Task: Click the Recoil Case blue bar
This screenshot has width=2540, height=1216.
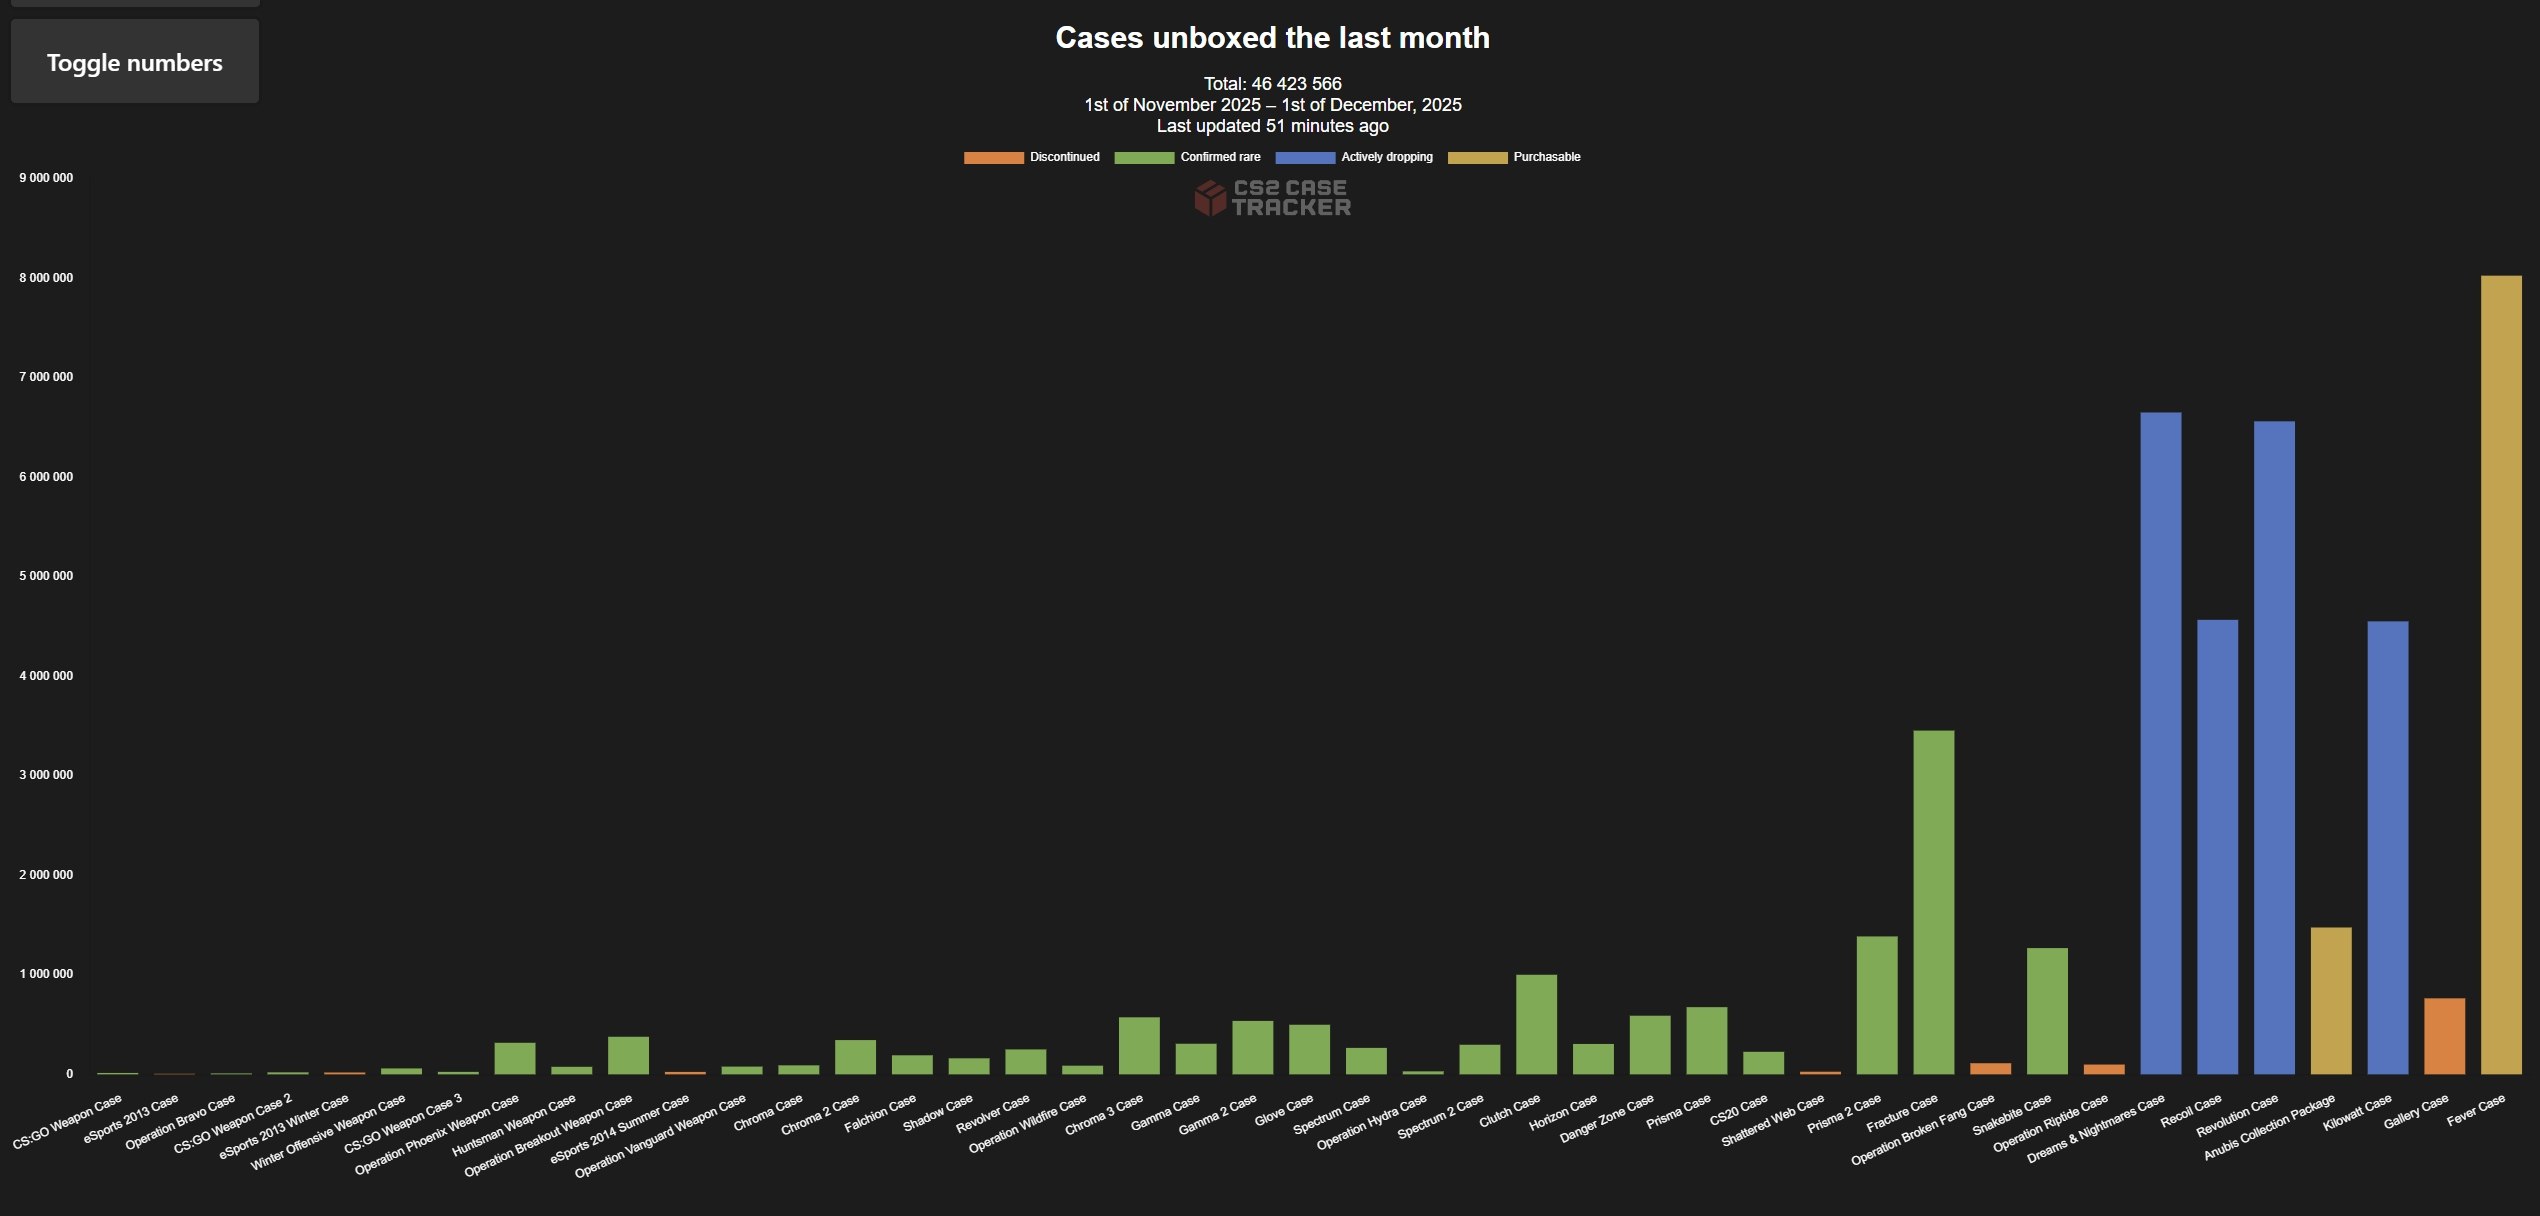Action: click(x=2217, y=847)
